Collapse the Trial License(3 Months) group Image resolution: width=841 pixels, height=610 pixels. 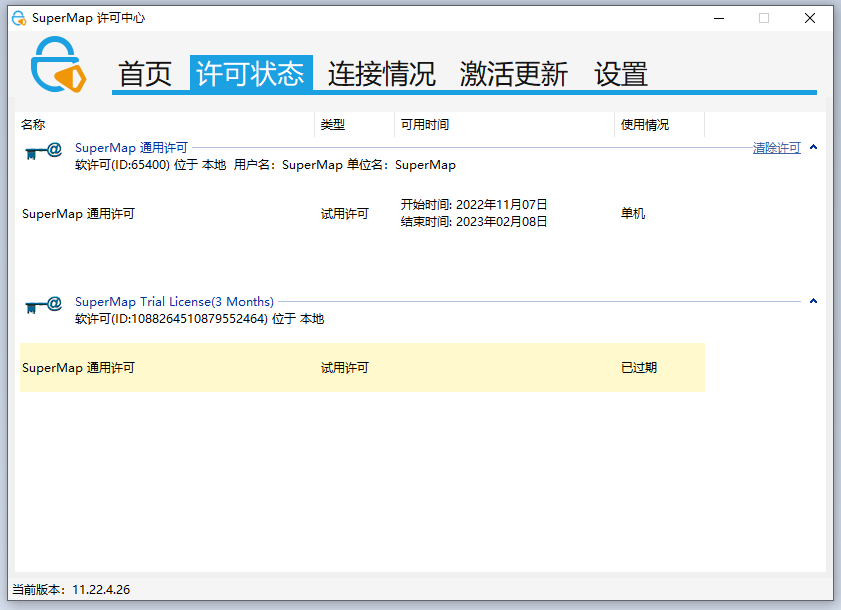813,301
